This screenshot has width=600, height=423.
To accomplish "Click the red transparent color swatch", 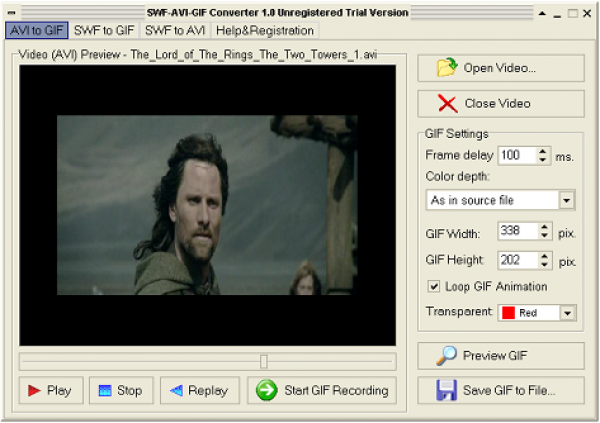I will click(508, 313).
